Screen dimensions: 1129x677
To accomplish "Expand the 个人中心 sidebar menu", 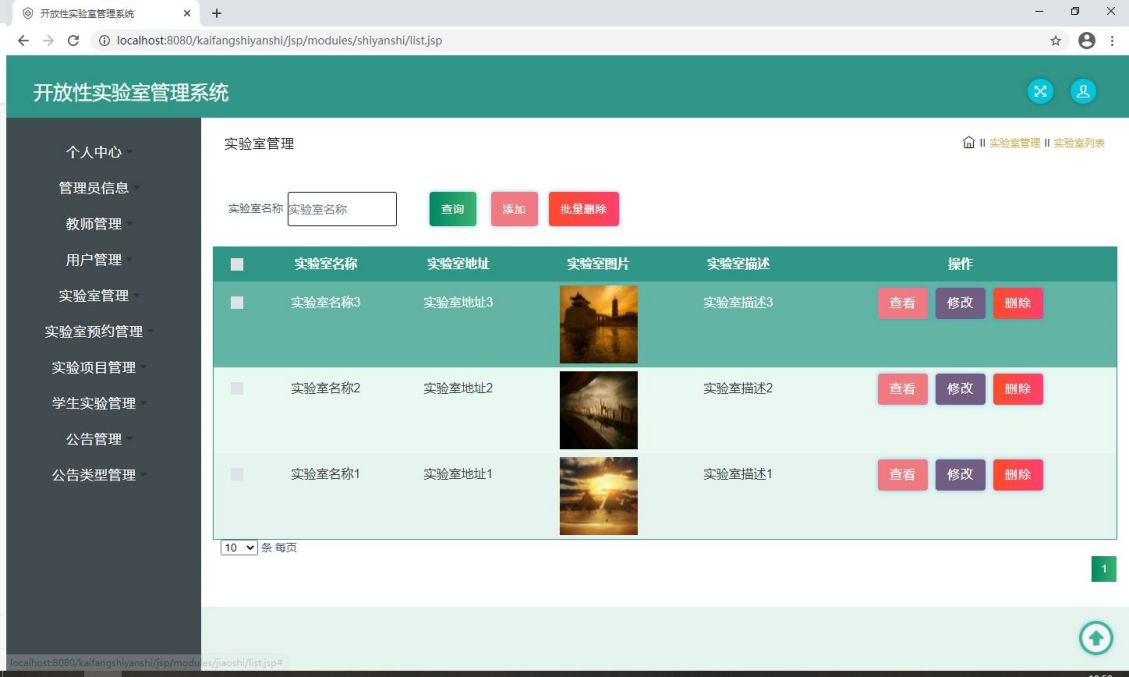I will click(x=94, y=152).
